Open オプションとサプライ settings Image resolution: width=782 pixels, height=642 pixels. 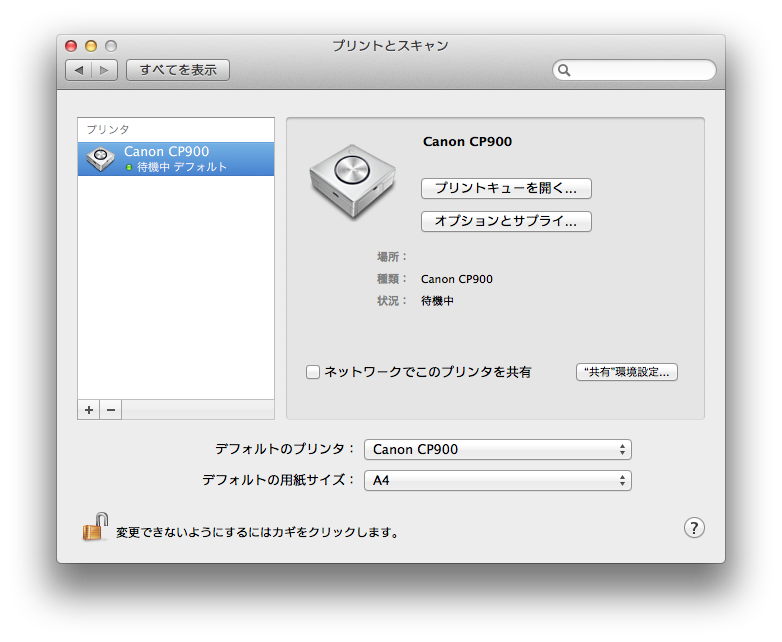pyautogui.click(x=506, y=221)
